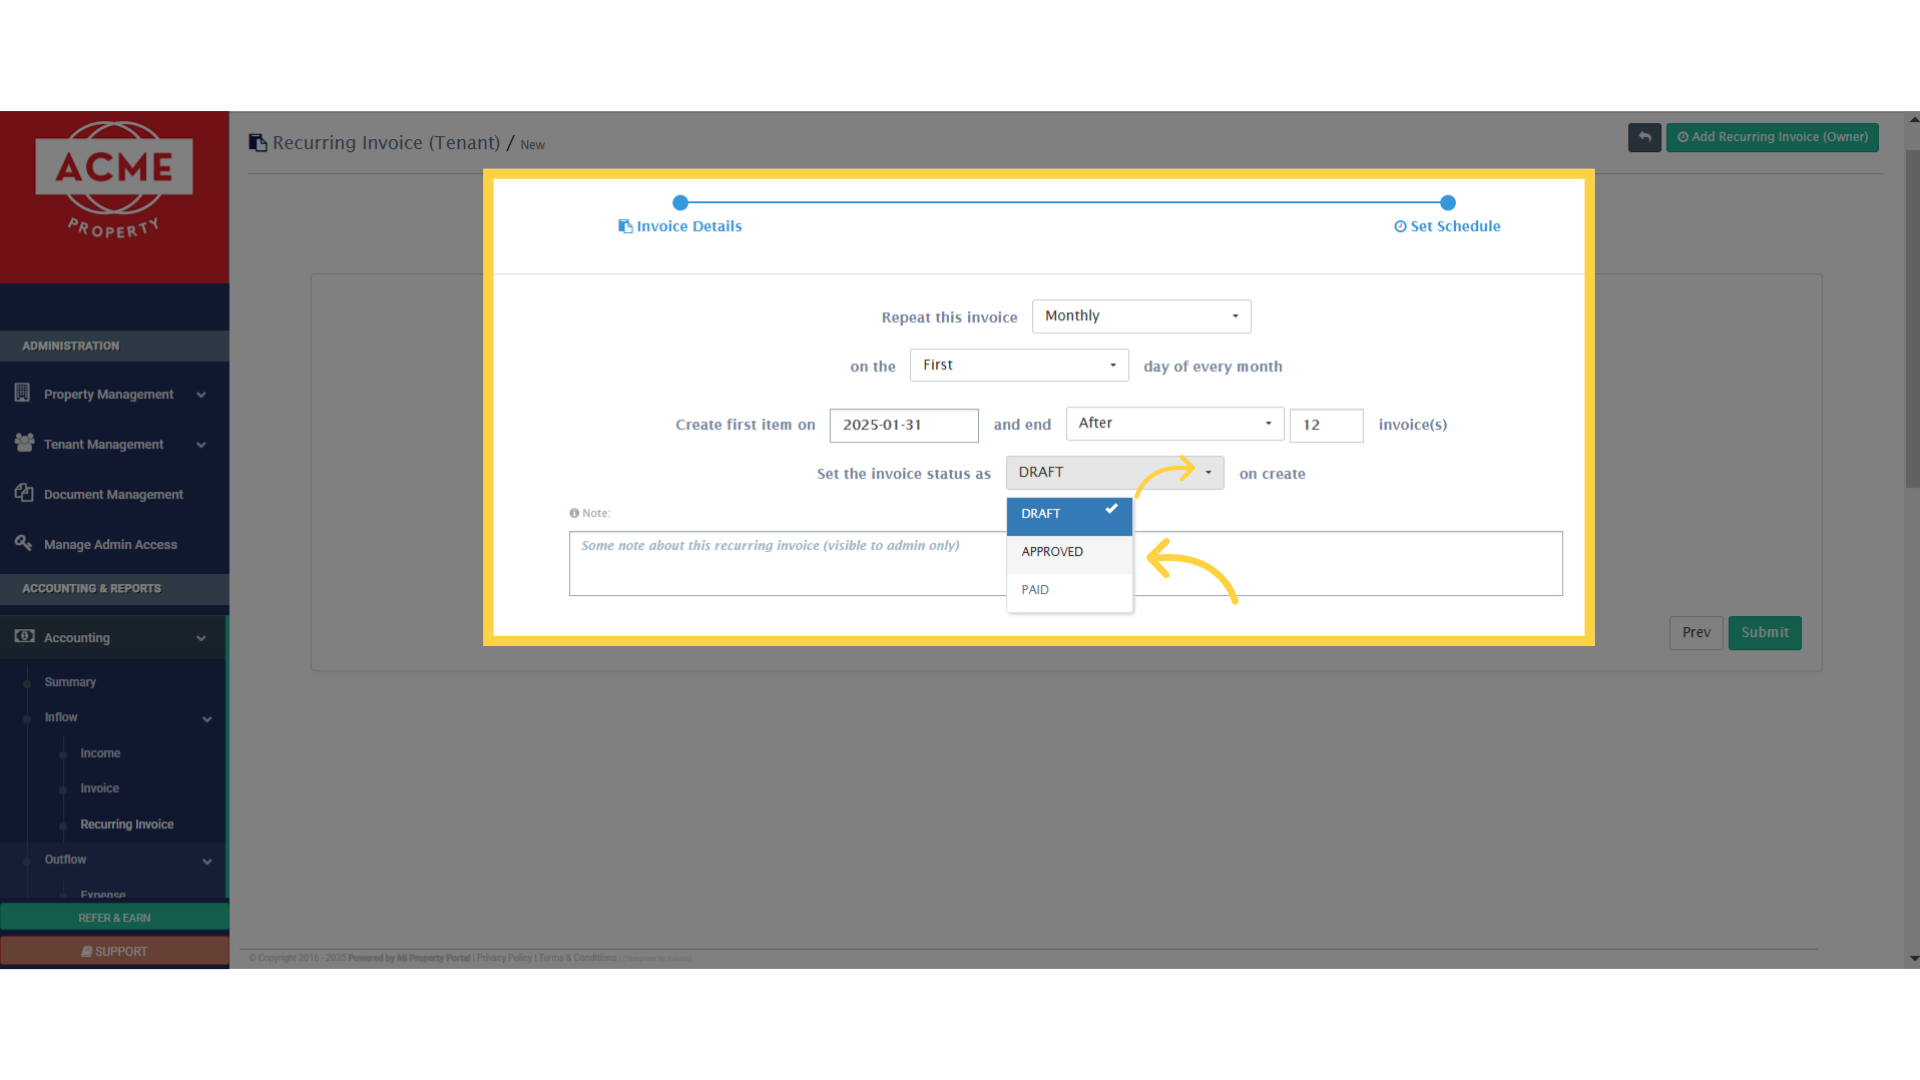Click the Property Management building icon
This screenshot has height=1080, width=1920.
click(22, 393)
